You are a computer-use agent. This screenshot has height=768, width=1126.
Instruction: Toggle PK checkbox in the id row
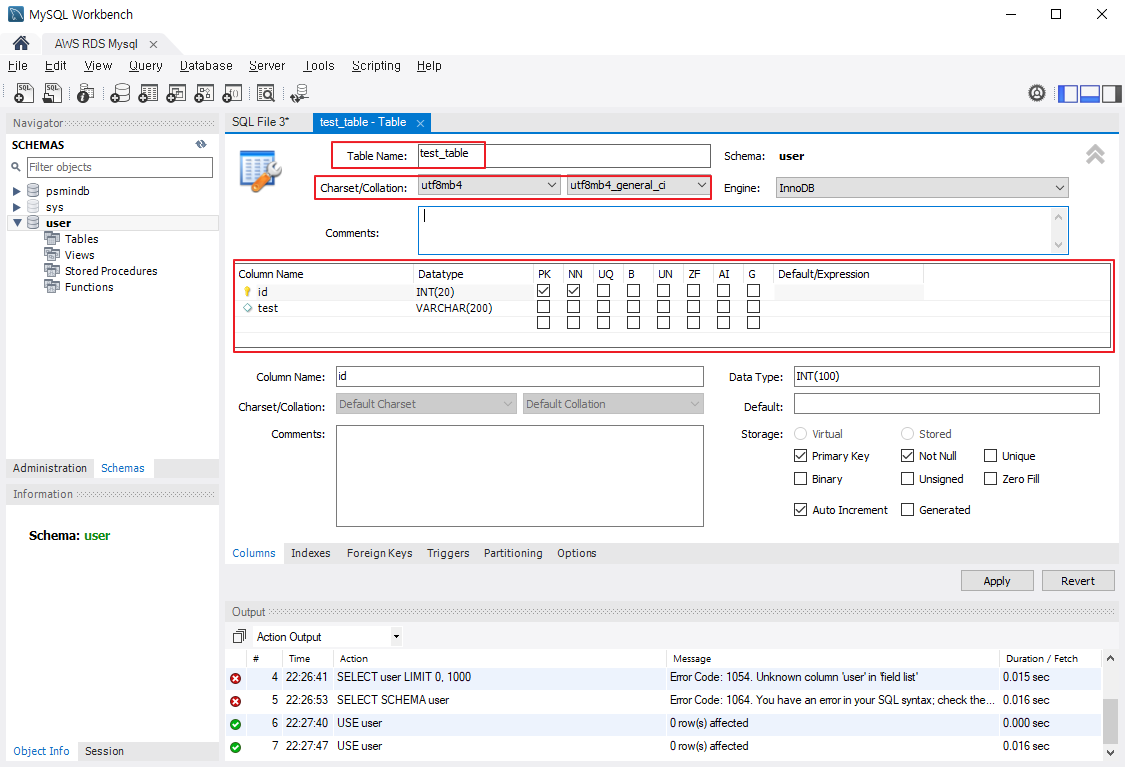[544, 291]
